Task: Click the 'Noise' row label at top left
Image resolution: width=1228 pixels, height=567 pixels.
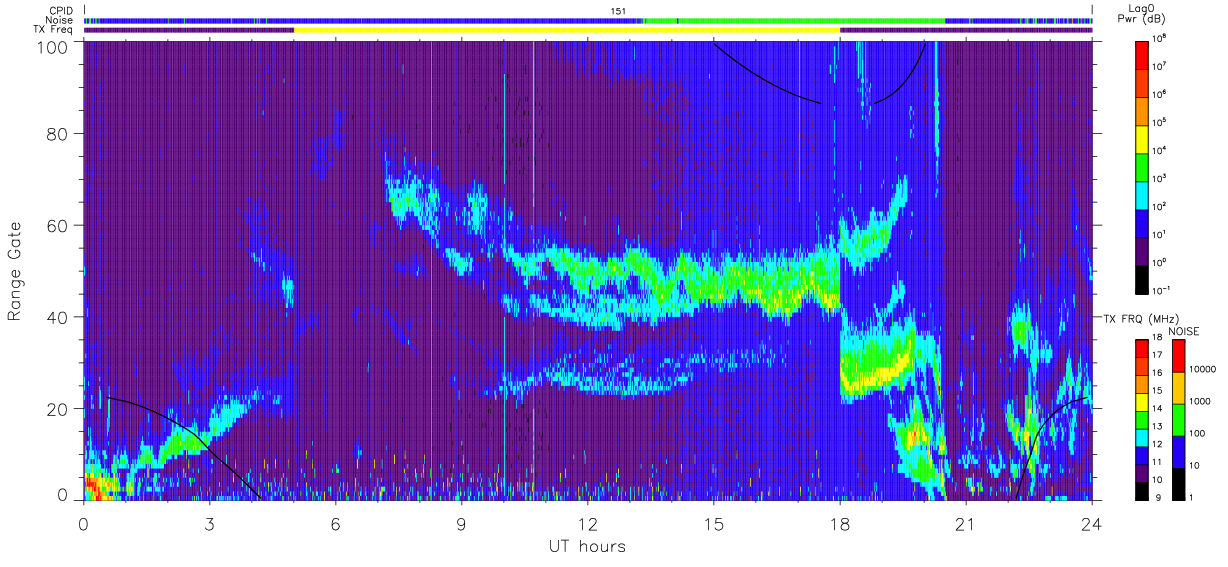Action: 60,20
